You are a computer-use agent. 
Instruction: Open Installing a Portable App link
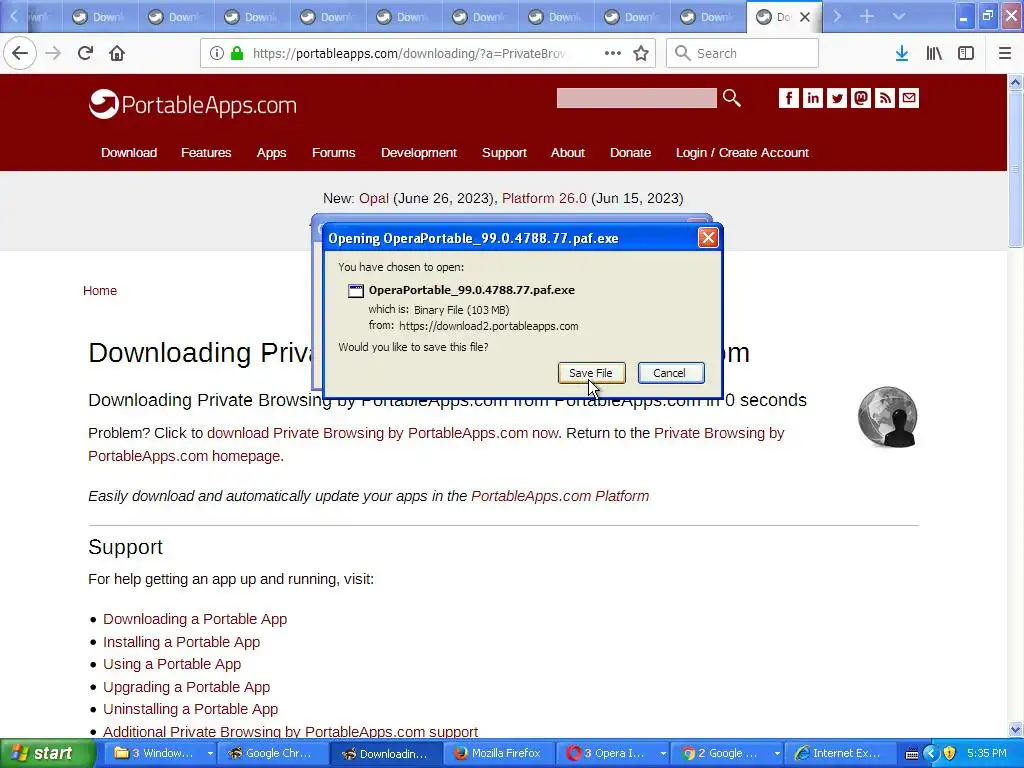tap(182, 642)
